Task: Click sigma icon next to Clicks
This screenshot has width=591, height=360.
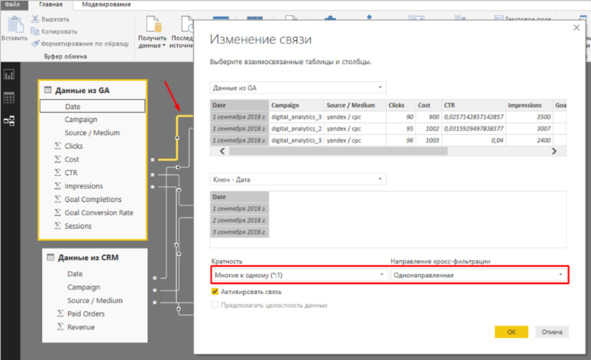Action: point(57,146)
